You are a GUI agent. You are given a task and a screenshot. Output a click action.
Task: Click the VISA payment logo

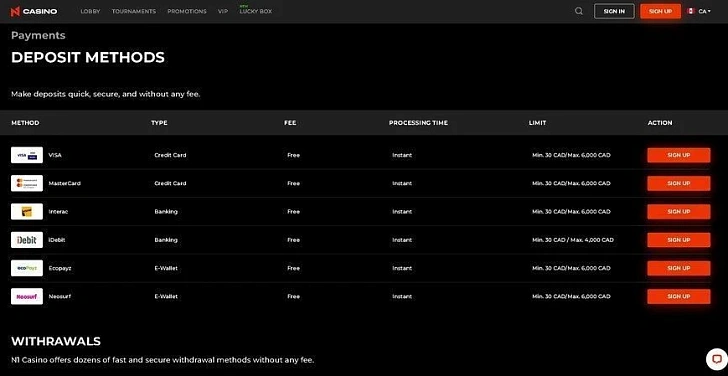point(27,155)
